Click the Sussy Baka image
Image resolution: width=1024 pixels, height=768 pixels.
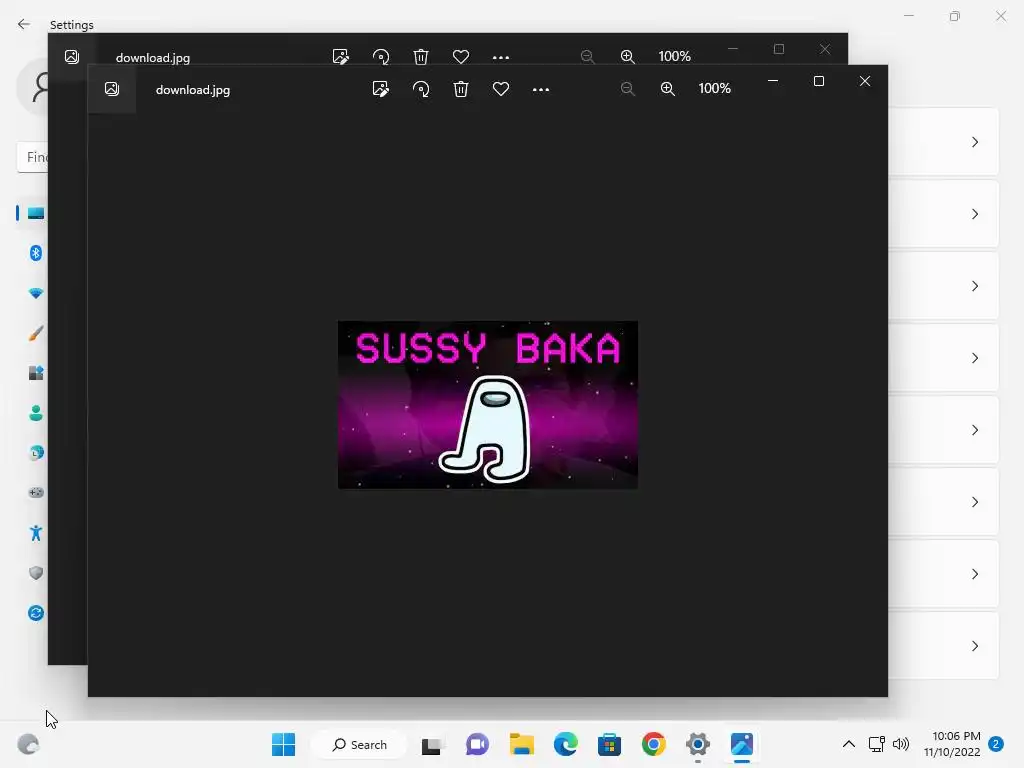click(488, 405)
